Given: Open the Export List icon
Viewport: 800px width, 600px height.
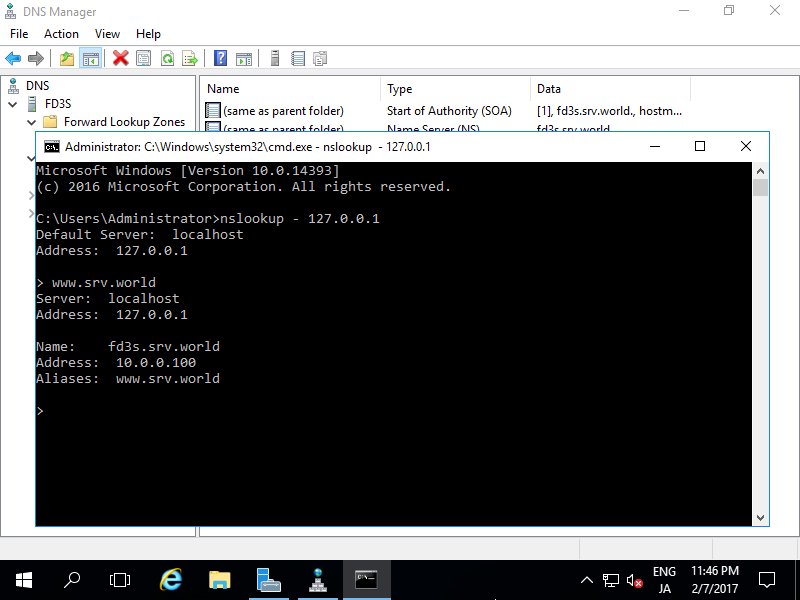Looking at the screenshot, I should 191,58.
